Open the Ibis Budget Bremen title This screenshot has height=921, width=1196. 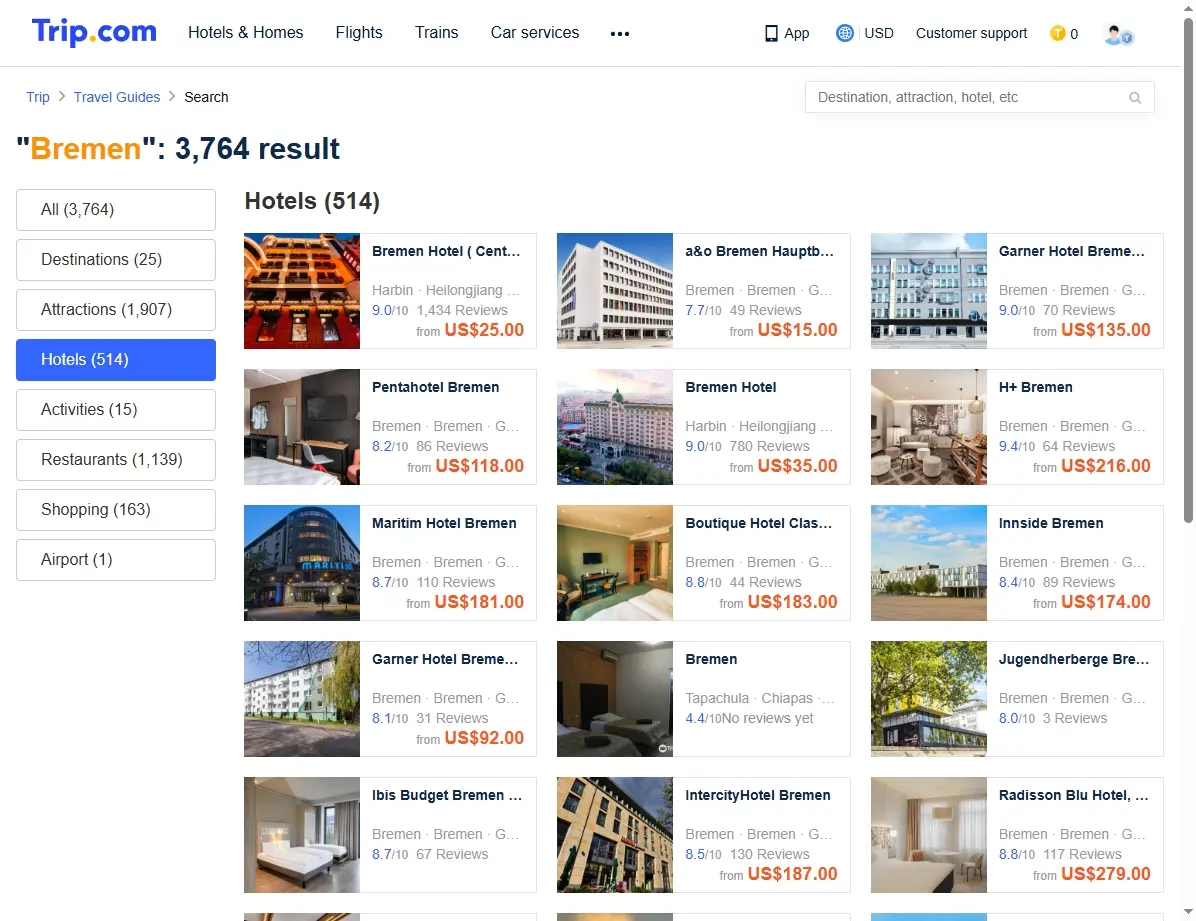447,795
